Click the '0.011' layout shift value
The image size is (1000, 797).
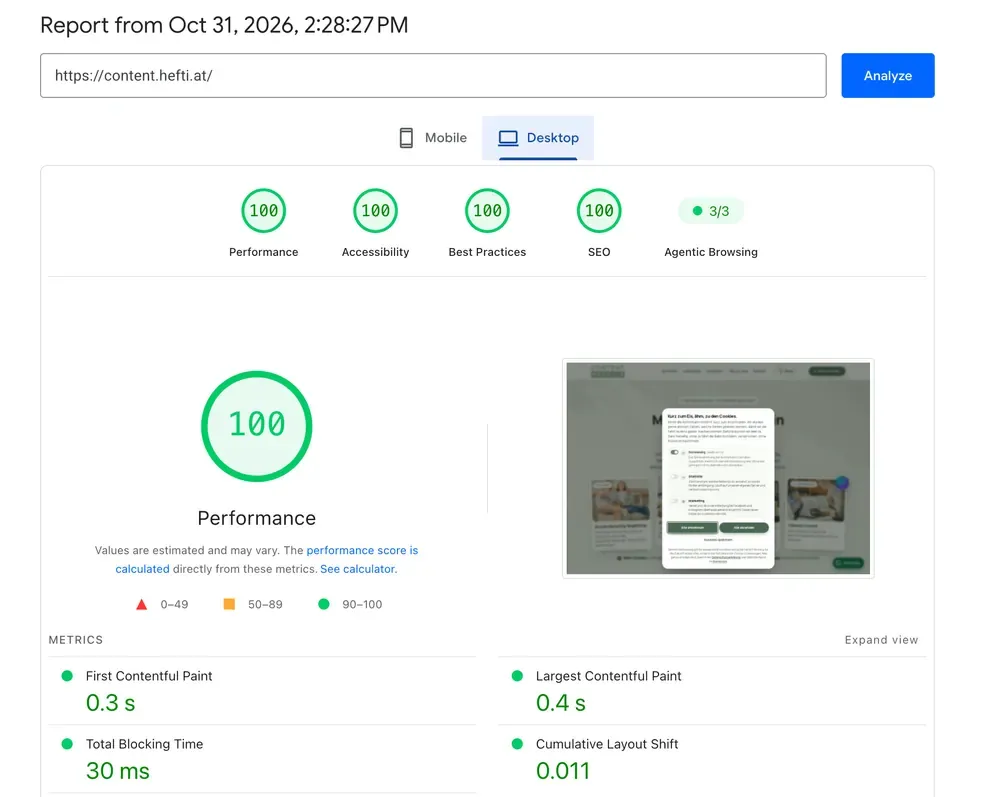pyautogui.click(x=562, y=771)
